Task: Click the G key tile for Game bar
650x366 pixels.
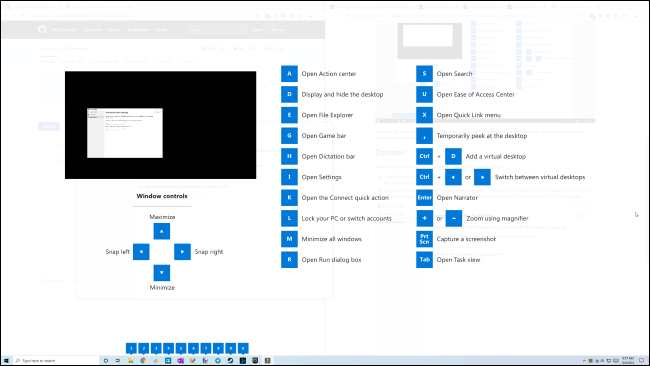Action: (289, 136)
